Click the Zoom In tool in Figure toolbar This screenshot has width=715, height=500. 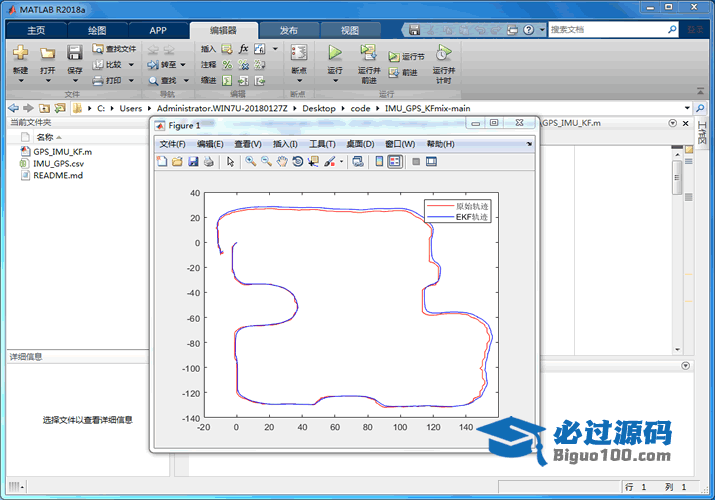(251, 161)
